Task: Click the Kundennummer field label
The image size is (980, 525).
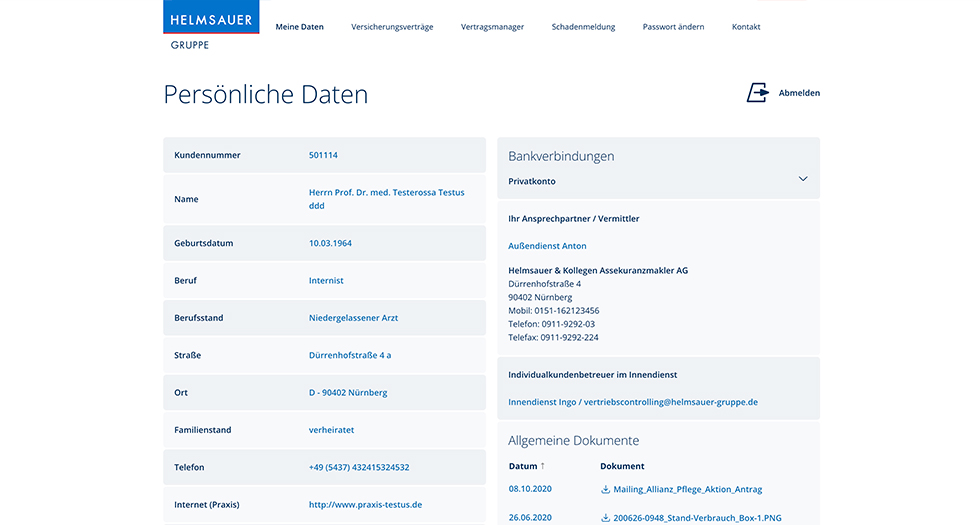Action: pyautogui.click(x=208, y=155)
